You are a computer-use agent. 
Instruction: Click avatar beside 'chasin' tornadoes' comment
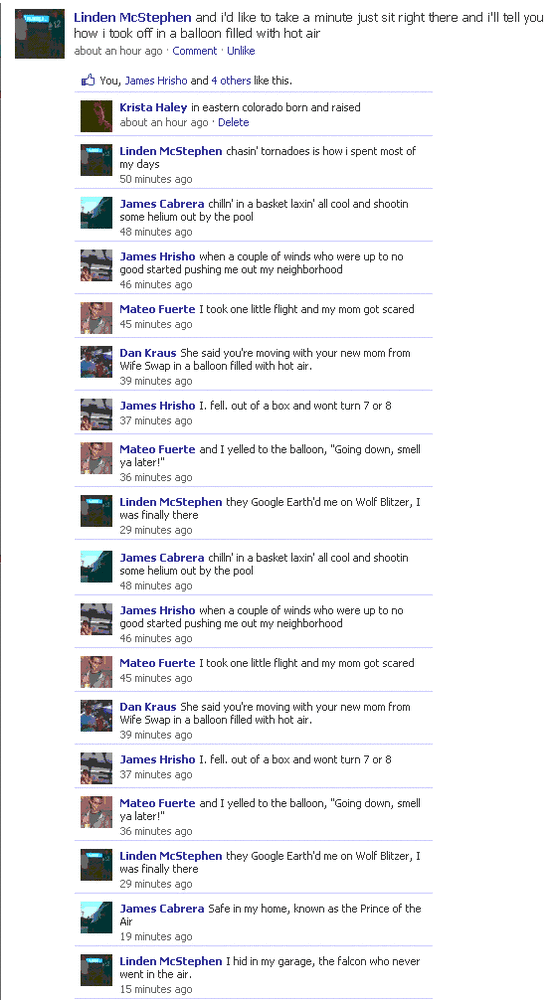click(96, 159)
